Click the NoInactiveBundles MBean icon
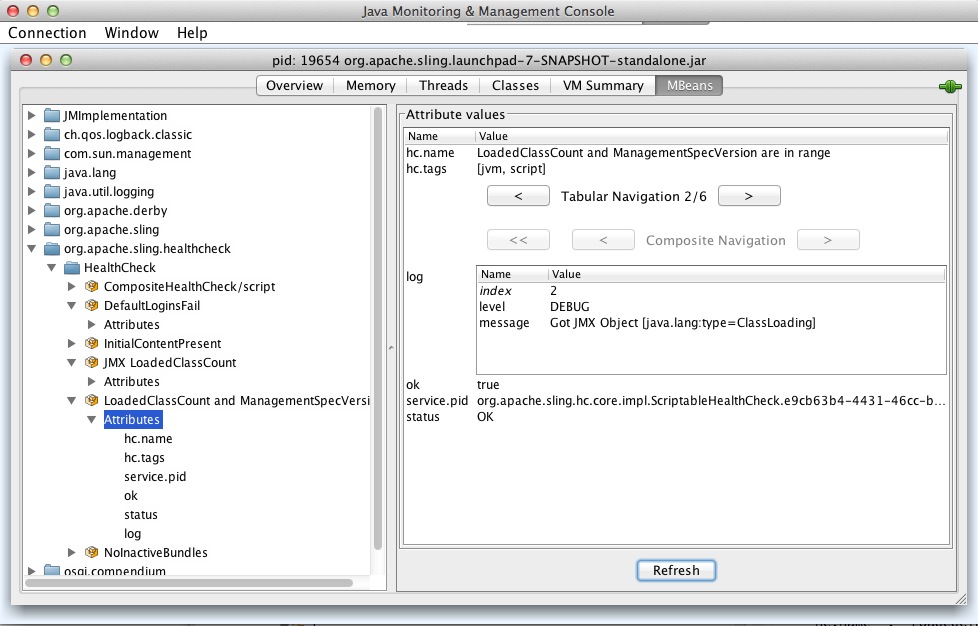 pos(92,553)
